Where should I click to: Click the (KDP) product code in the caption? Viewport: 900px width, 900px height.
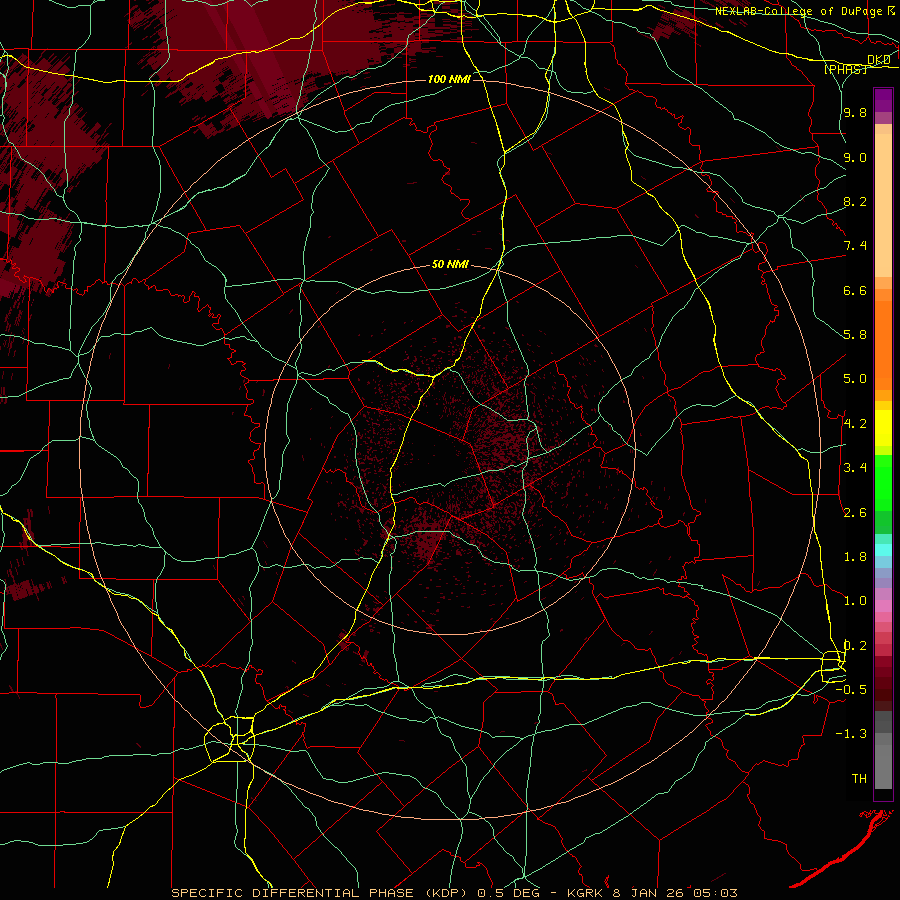click(x=444, y=893)
